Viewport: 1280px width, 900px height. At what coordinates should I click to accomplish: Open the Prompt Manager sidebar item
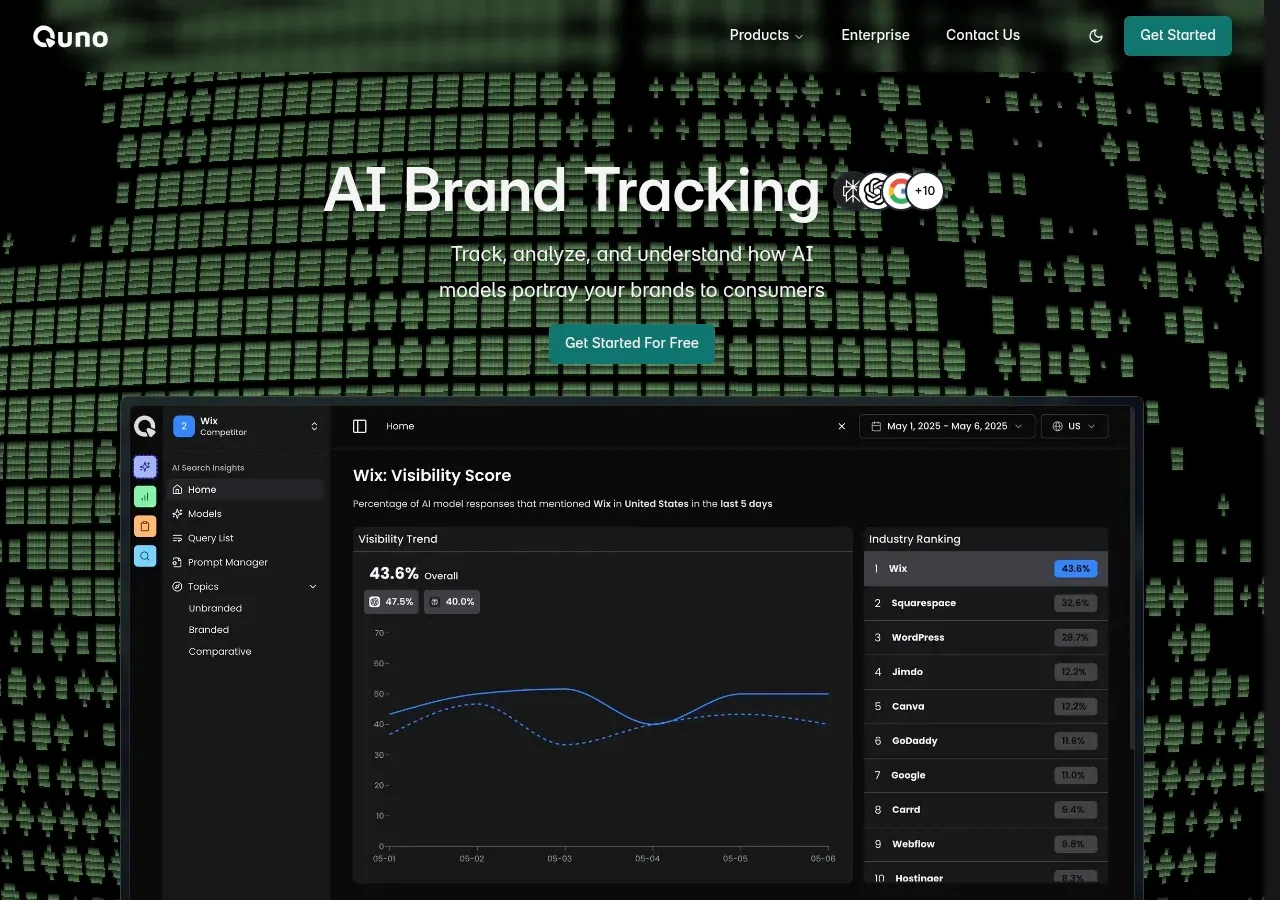246,562
